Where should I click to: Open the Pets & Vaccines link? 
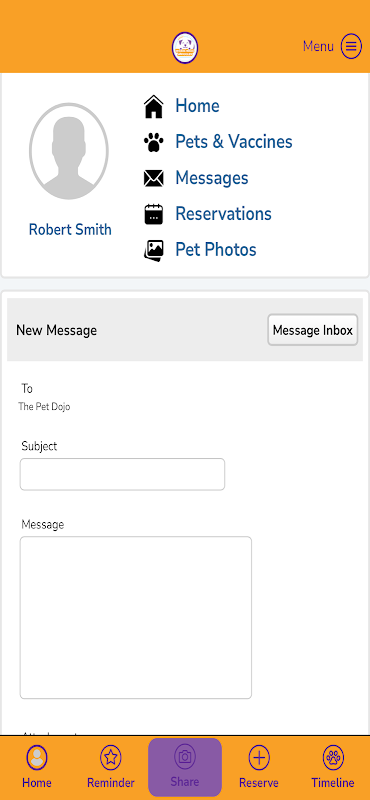point(234,141)
